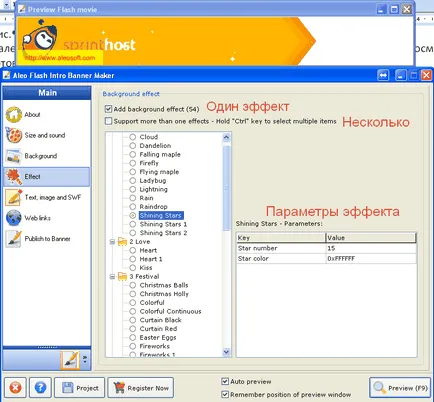Click the shopping cart icon on Register Now
The width and height of the screenshot is (434, 402).
pos(119,388)
